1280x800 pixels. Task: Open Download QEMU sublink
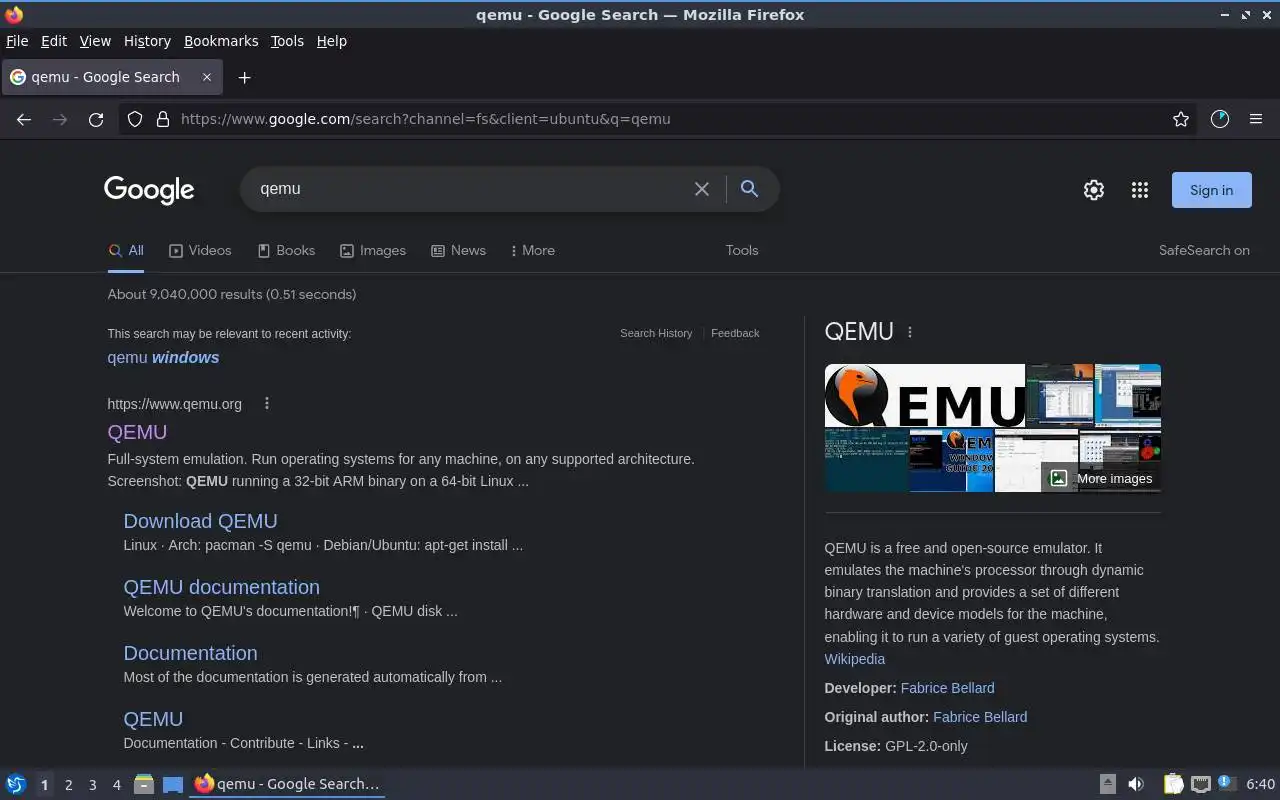pyautogui.click(x=200, y=521)
